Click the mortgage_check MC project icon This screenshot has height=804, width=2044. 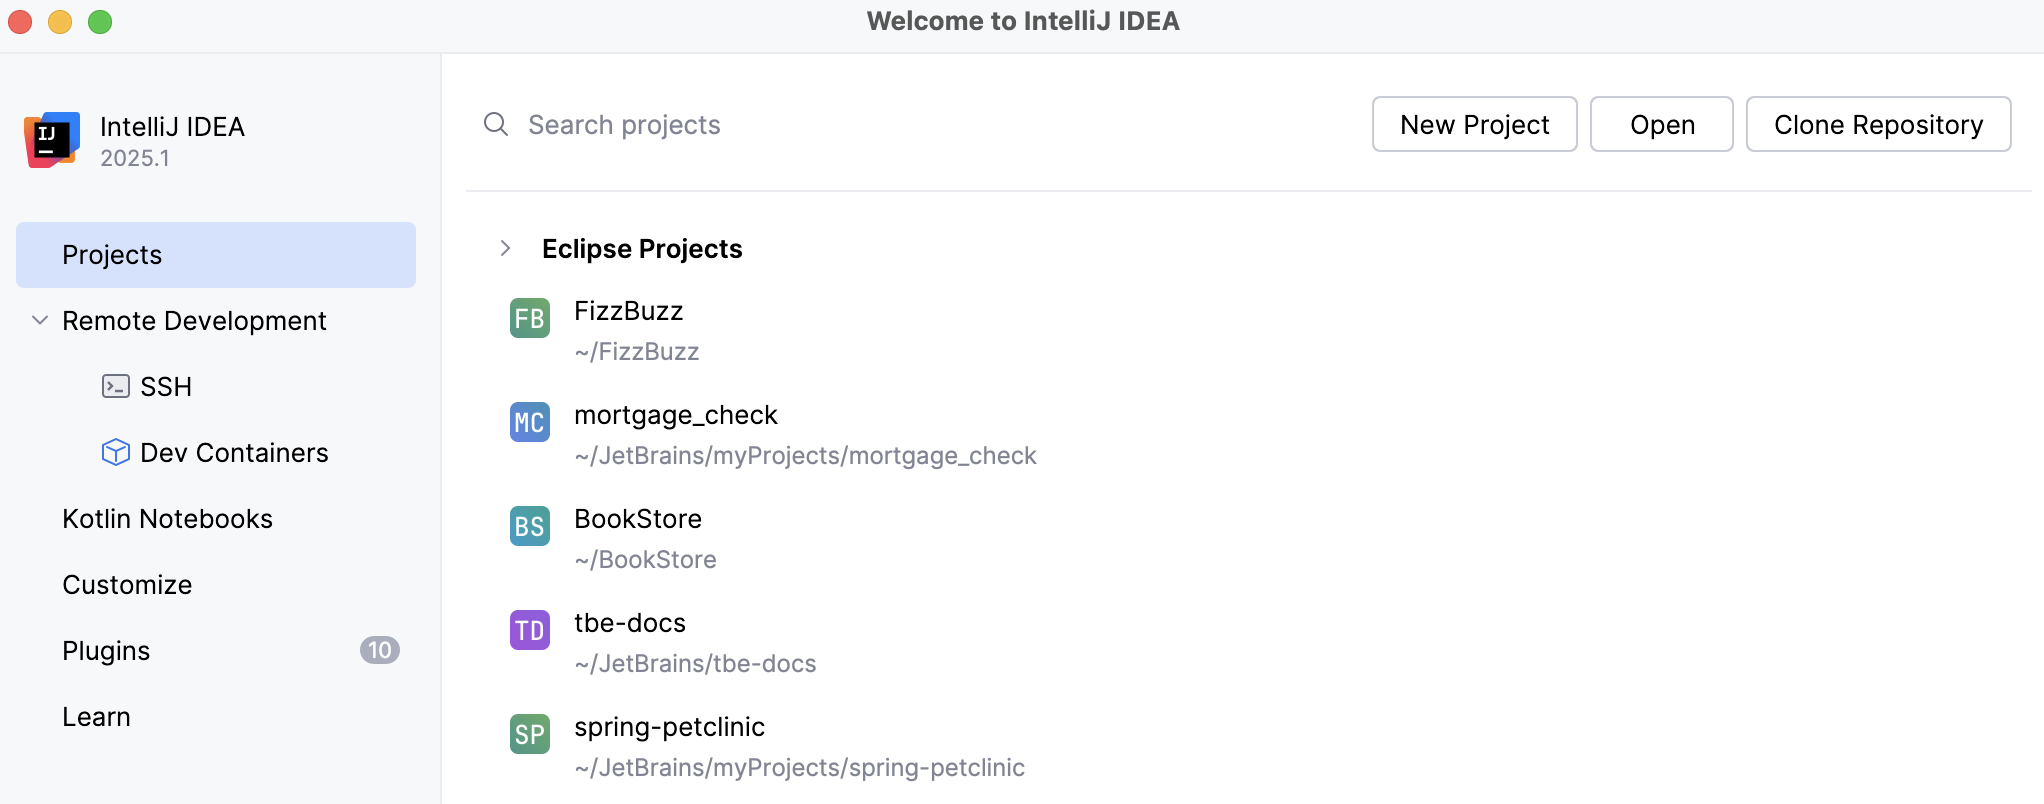pyautogui.click(x=529, y=422)
